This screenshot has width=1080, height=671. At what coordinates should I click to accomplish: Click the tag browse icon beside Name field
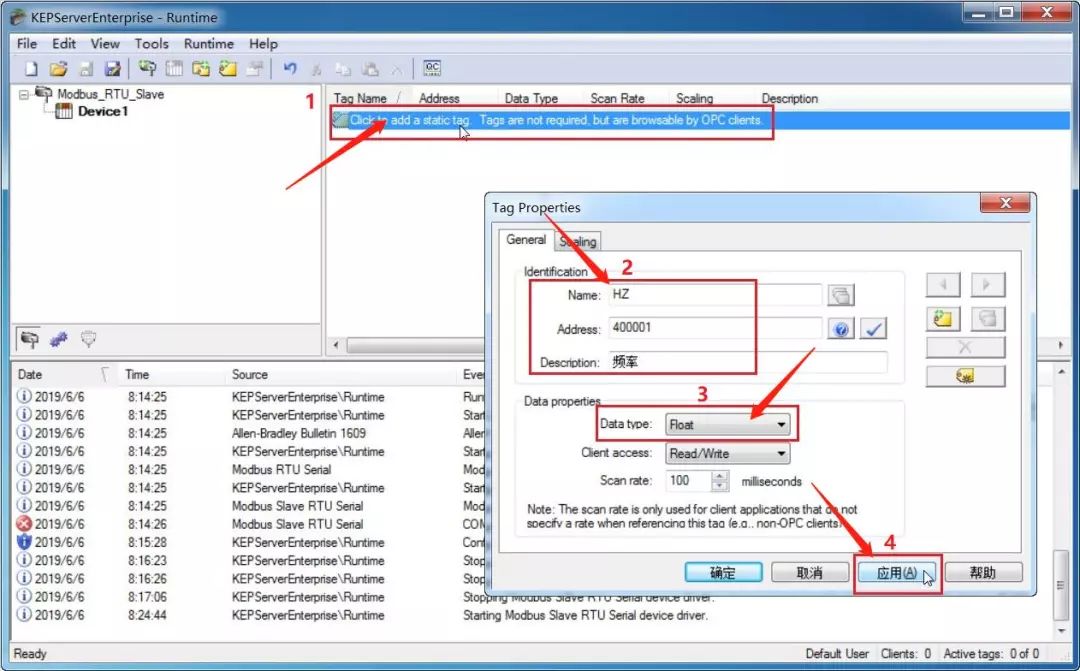pyautogui.click(x=841, y=296)
